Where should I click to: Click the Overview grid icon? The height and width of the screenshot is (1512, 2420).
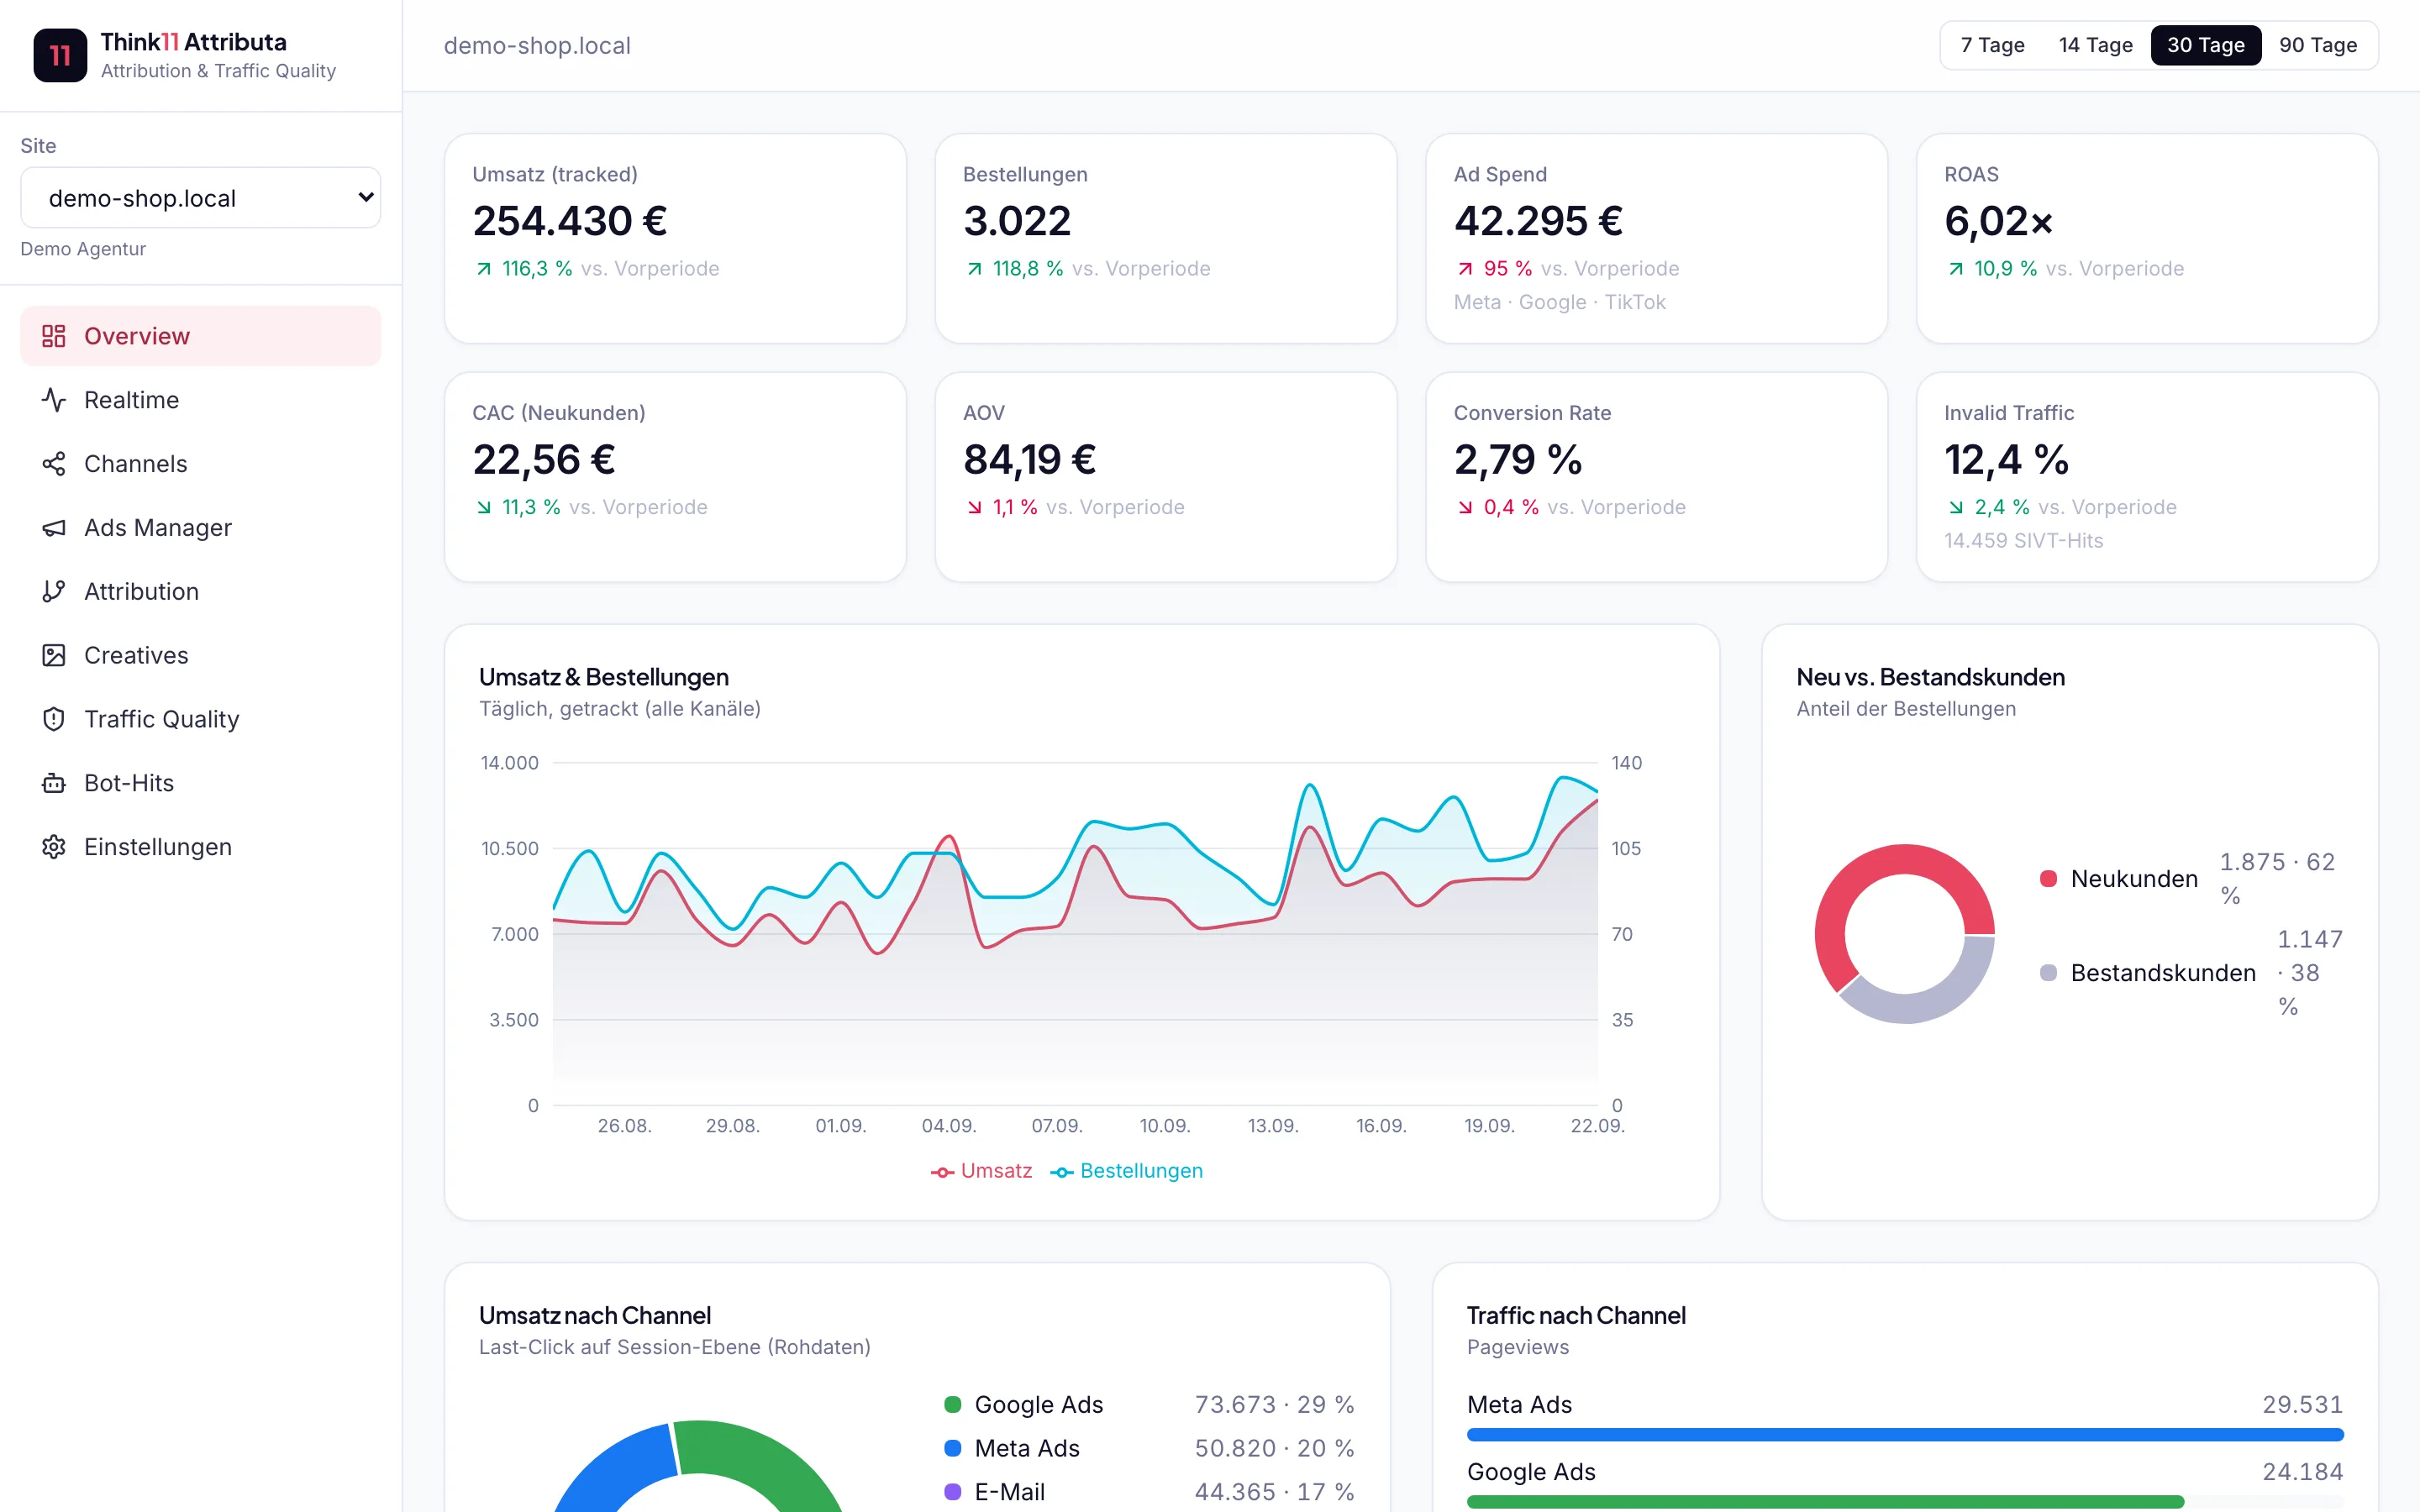point(54,336)
